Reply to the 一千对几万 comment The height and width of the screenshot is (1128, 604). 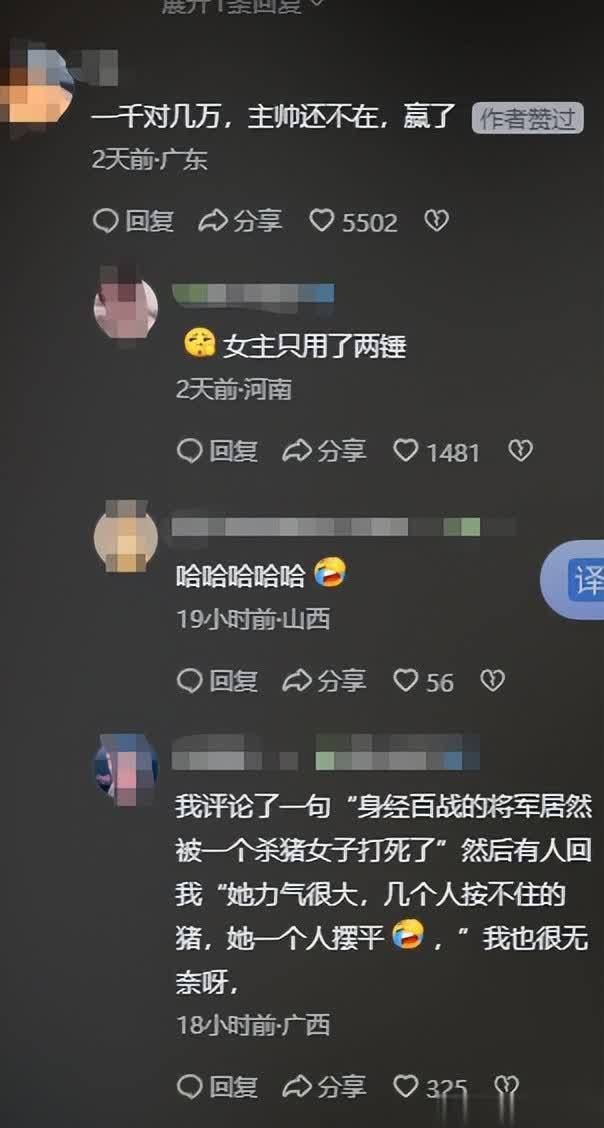coord(134,221)
